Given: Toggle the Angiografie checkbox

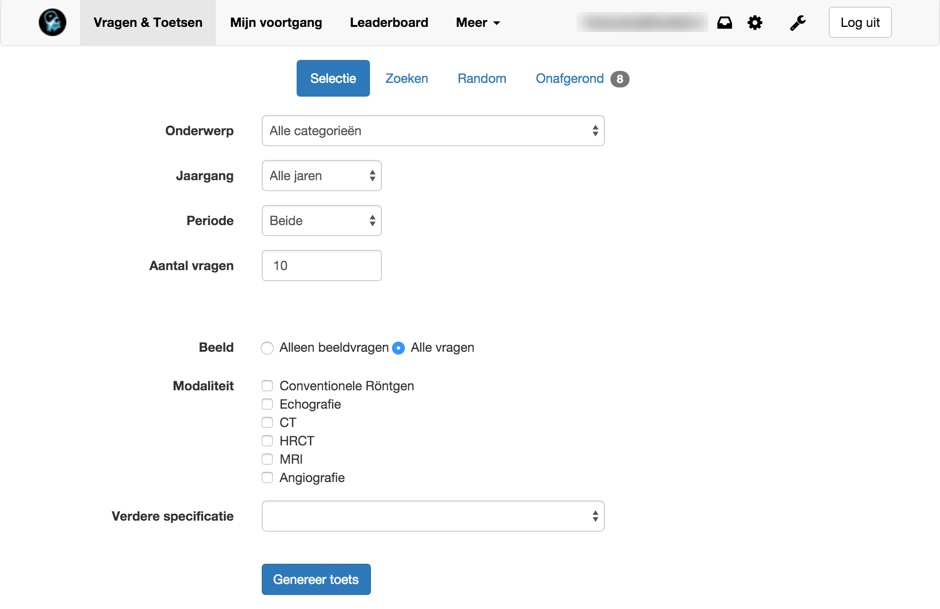Looking at the screenshot, I should point(267,478).
